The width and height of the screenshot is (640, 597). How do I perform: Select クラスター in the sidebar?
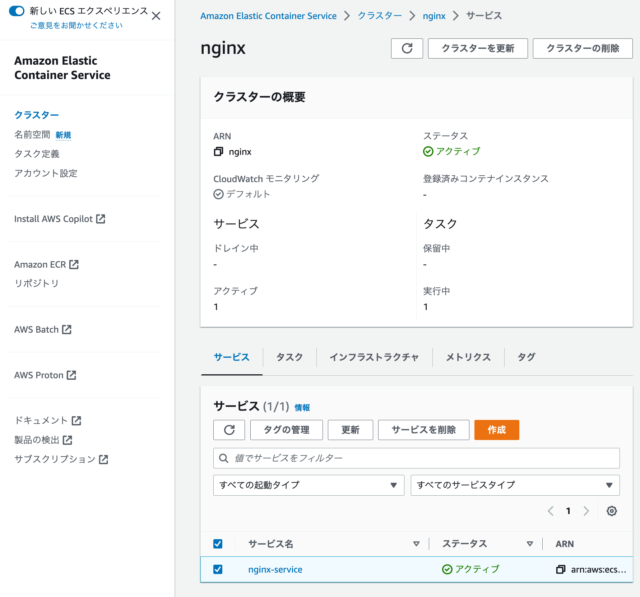(x=37, y=115)
